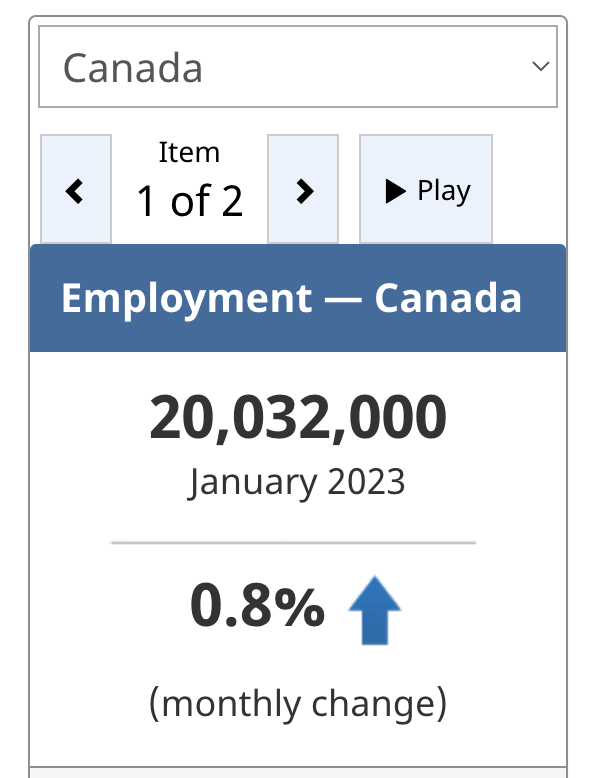
Task: Click 'Canada' in the blue header bar
Action: 448,298
